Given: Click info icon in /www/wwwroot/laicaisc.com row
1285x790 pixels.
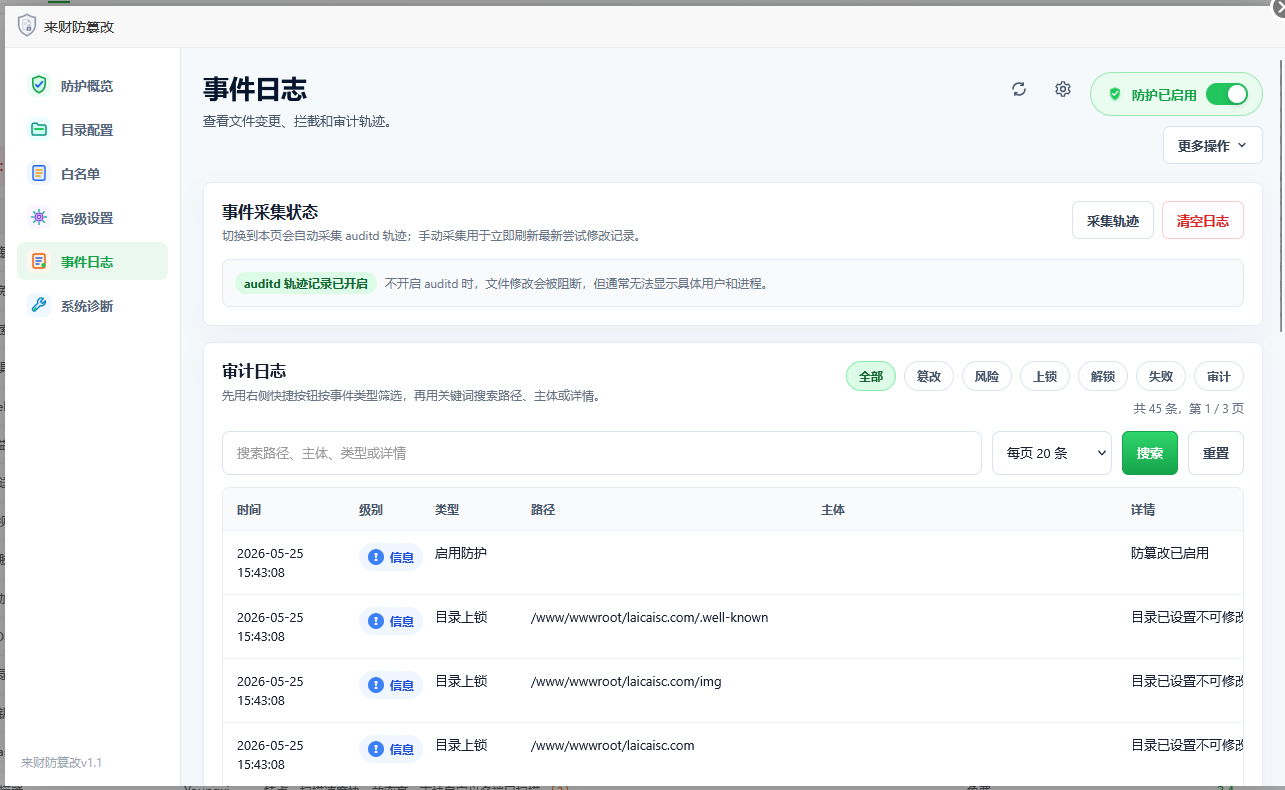Looking at the screenshot, I should tap(376, 749).
